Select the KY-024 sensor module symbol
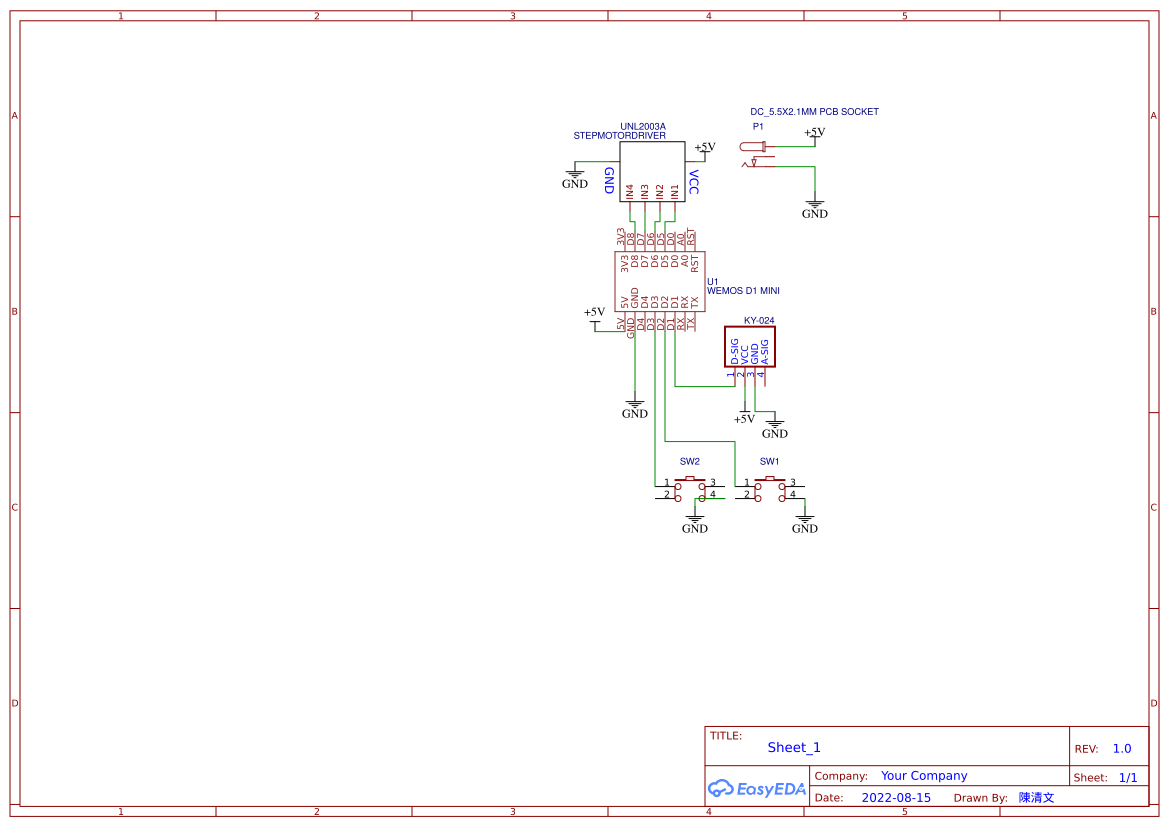Screen dimensions: 1169x827 [748, 345]
